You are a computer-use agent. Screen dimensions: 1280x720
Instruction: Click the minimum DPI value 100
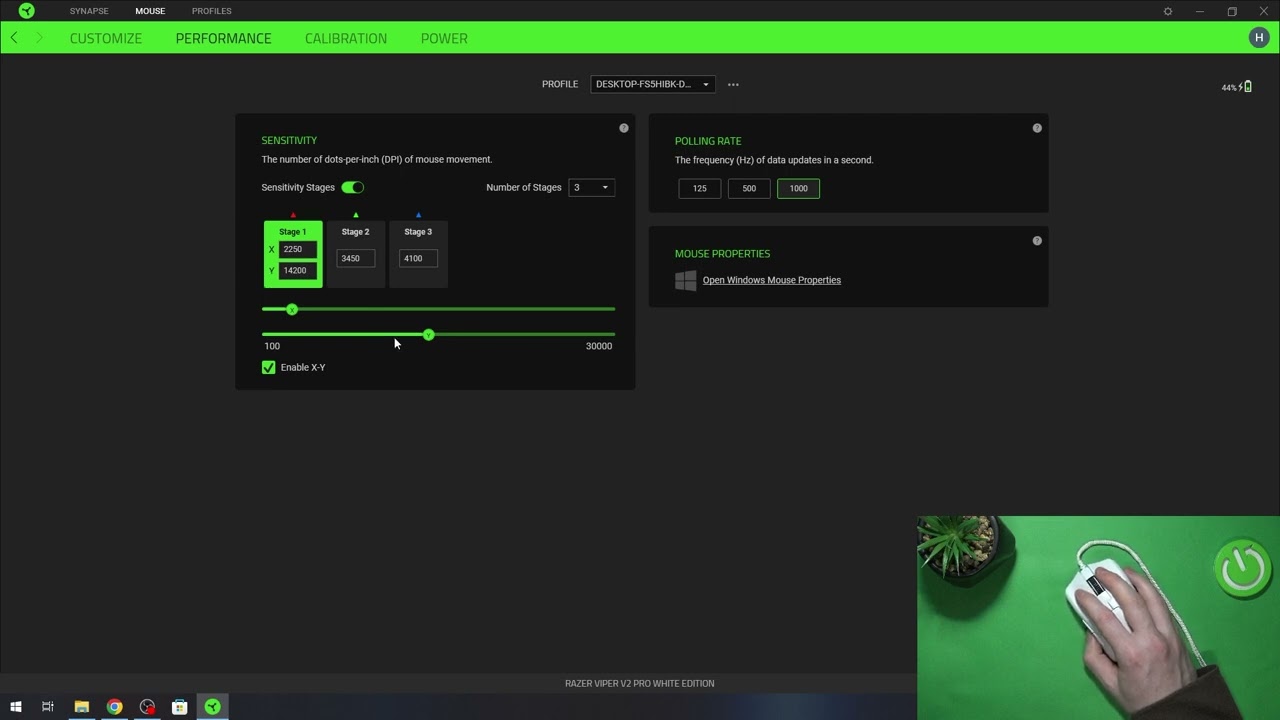[272, 346]
